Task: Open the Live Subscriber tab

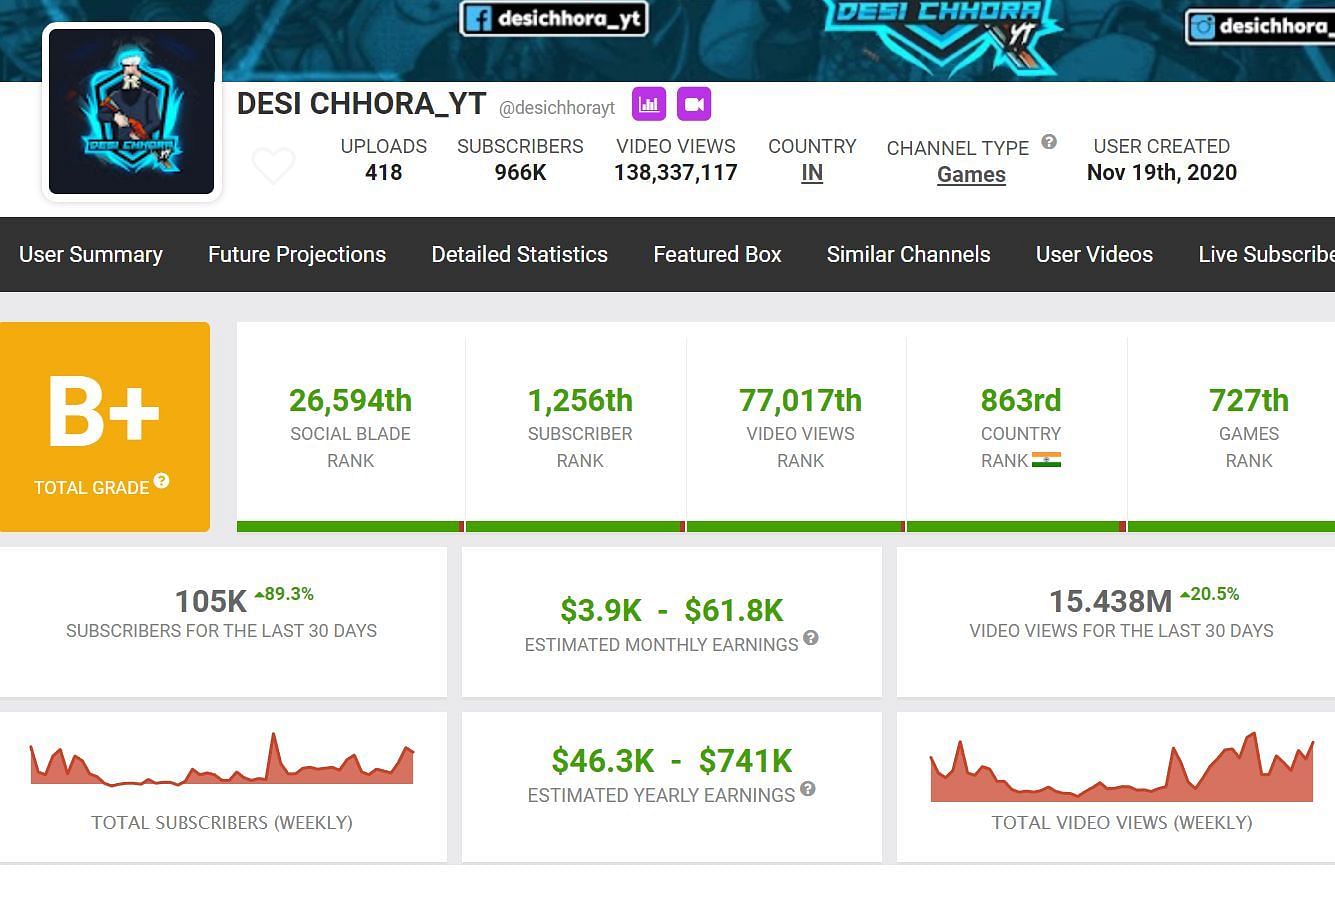Action: tap(1266, 254)
